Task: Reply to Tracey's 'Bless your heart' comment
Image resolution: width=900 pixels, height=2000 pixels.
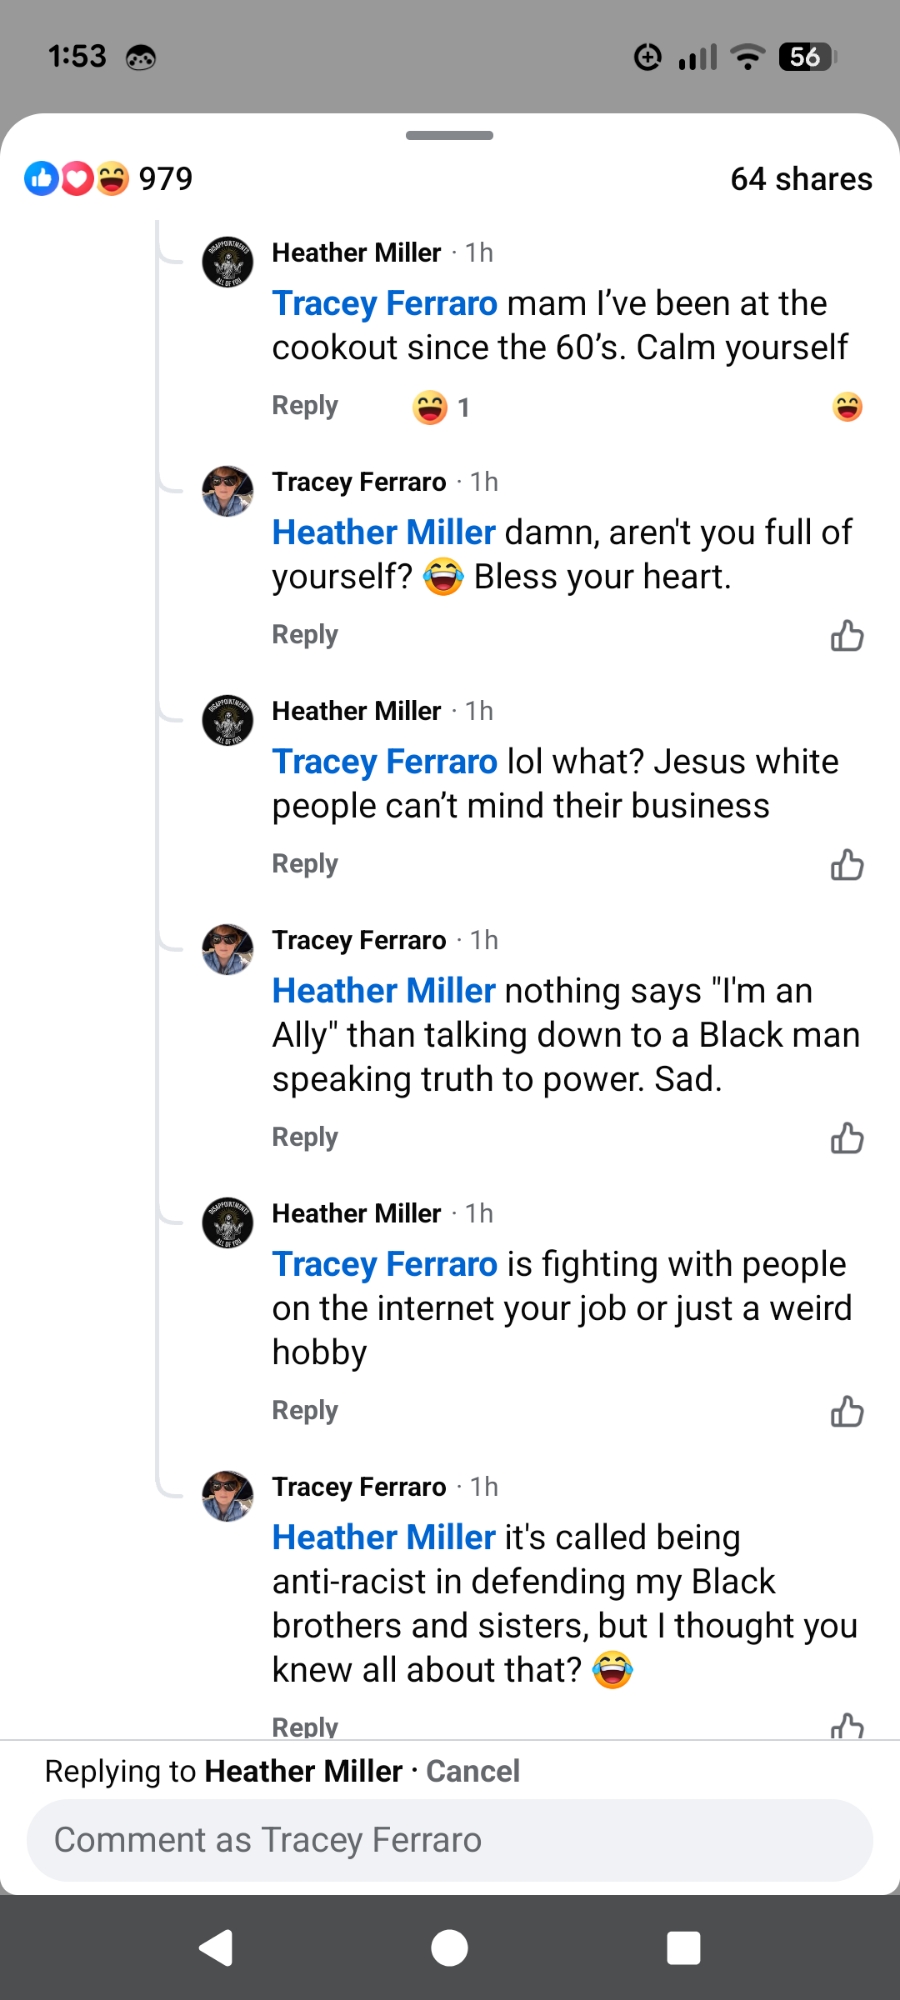Action: coord(305,635)
